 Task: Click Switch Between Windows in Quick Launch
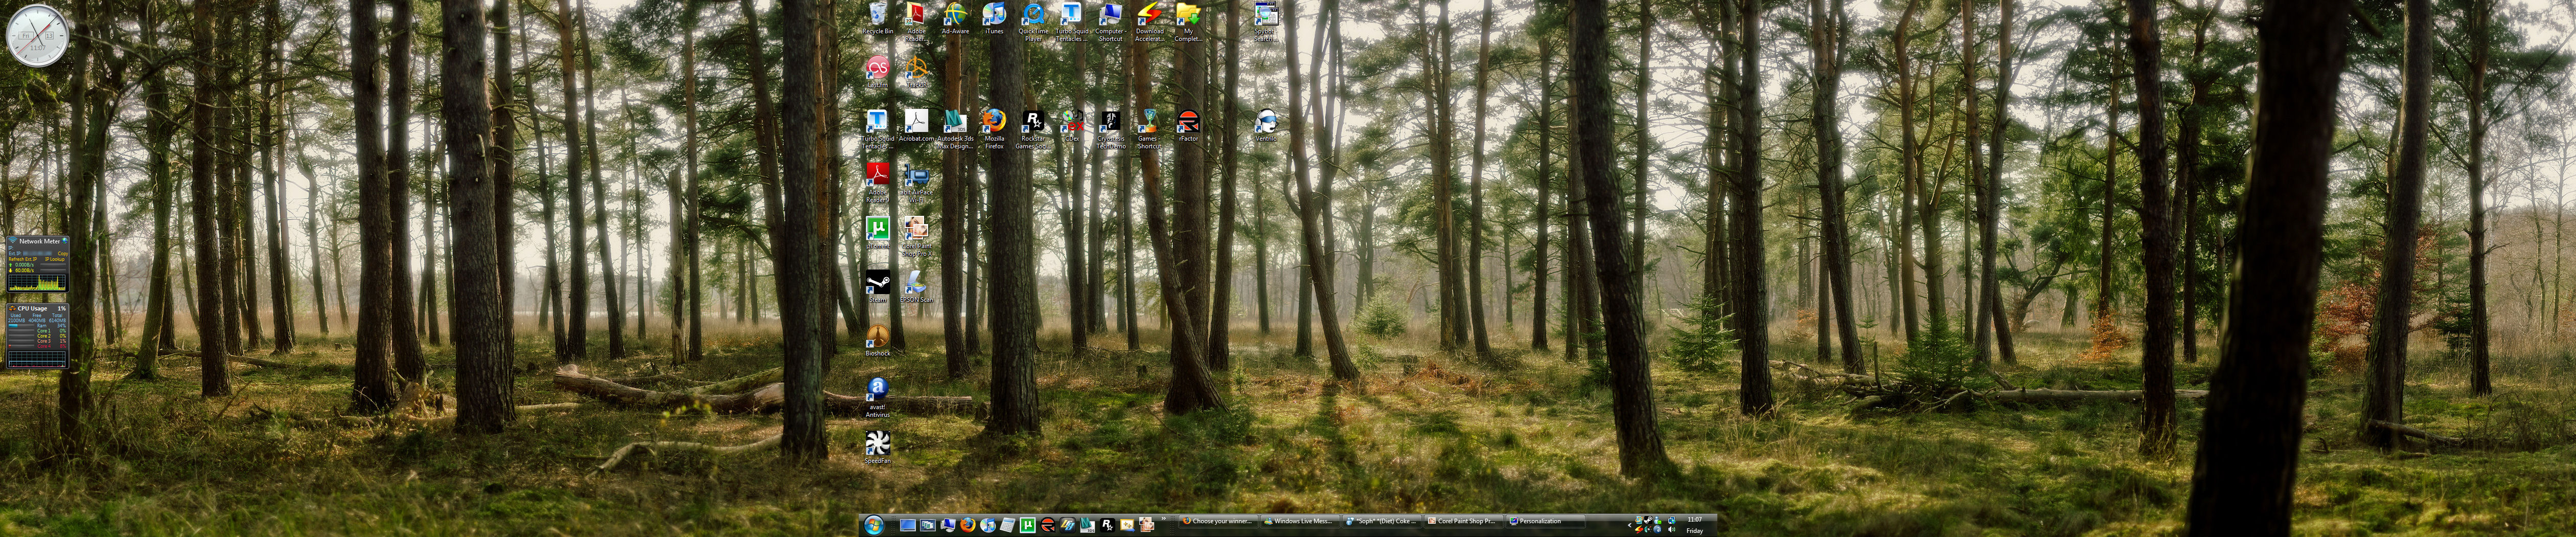(927, 525)
